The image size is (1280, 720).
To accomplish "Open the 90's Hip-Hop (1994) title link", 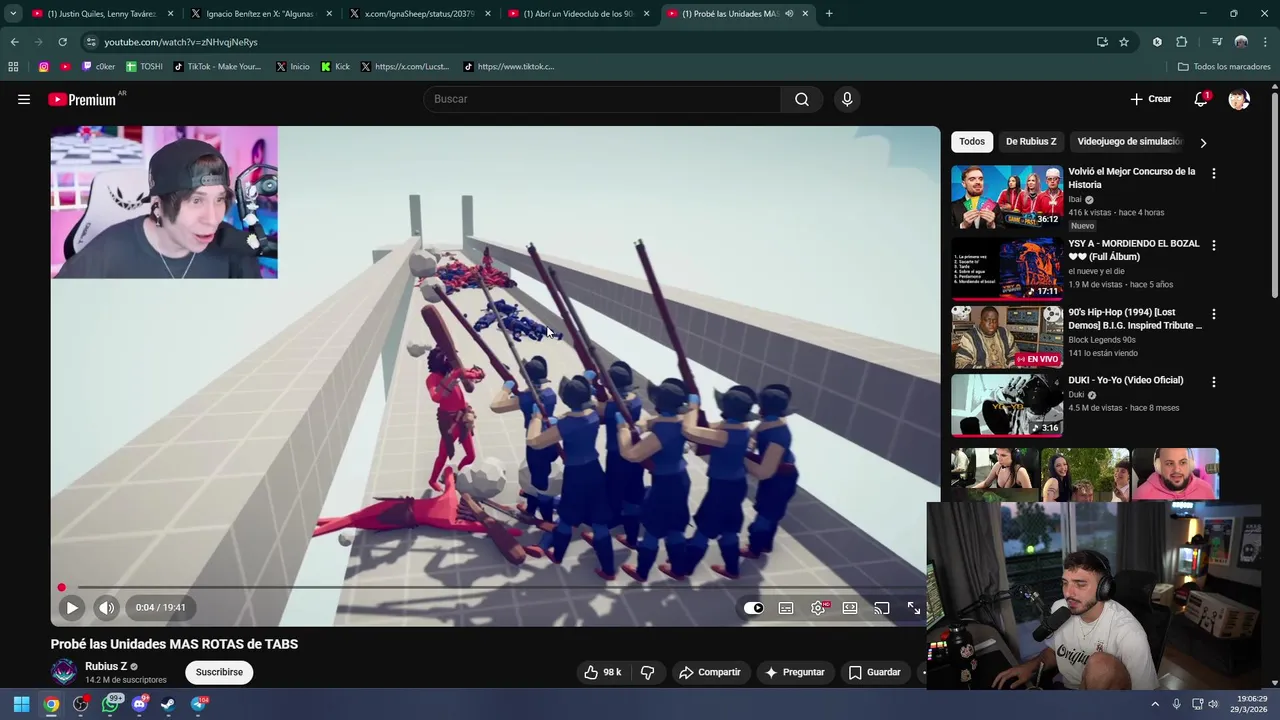I will click(x=1135, y=319).
